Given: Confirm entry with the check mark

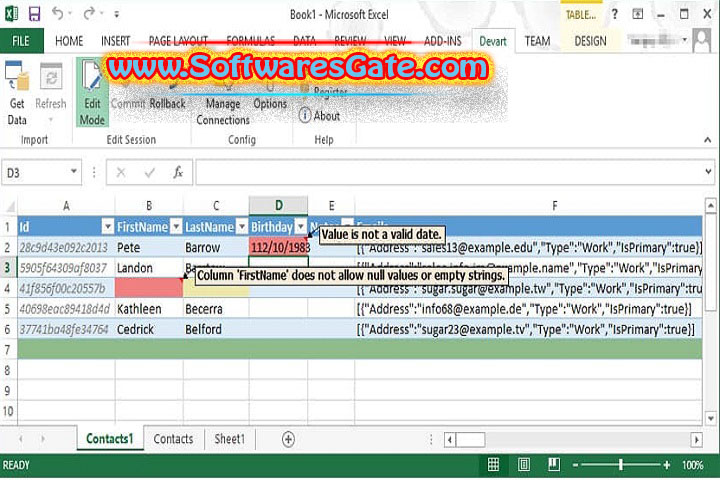Looking at the screenshot, I should [x=149, y=173].
